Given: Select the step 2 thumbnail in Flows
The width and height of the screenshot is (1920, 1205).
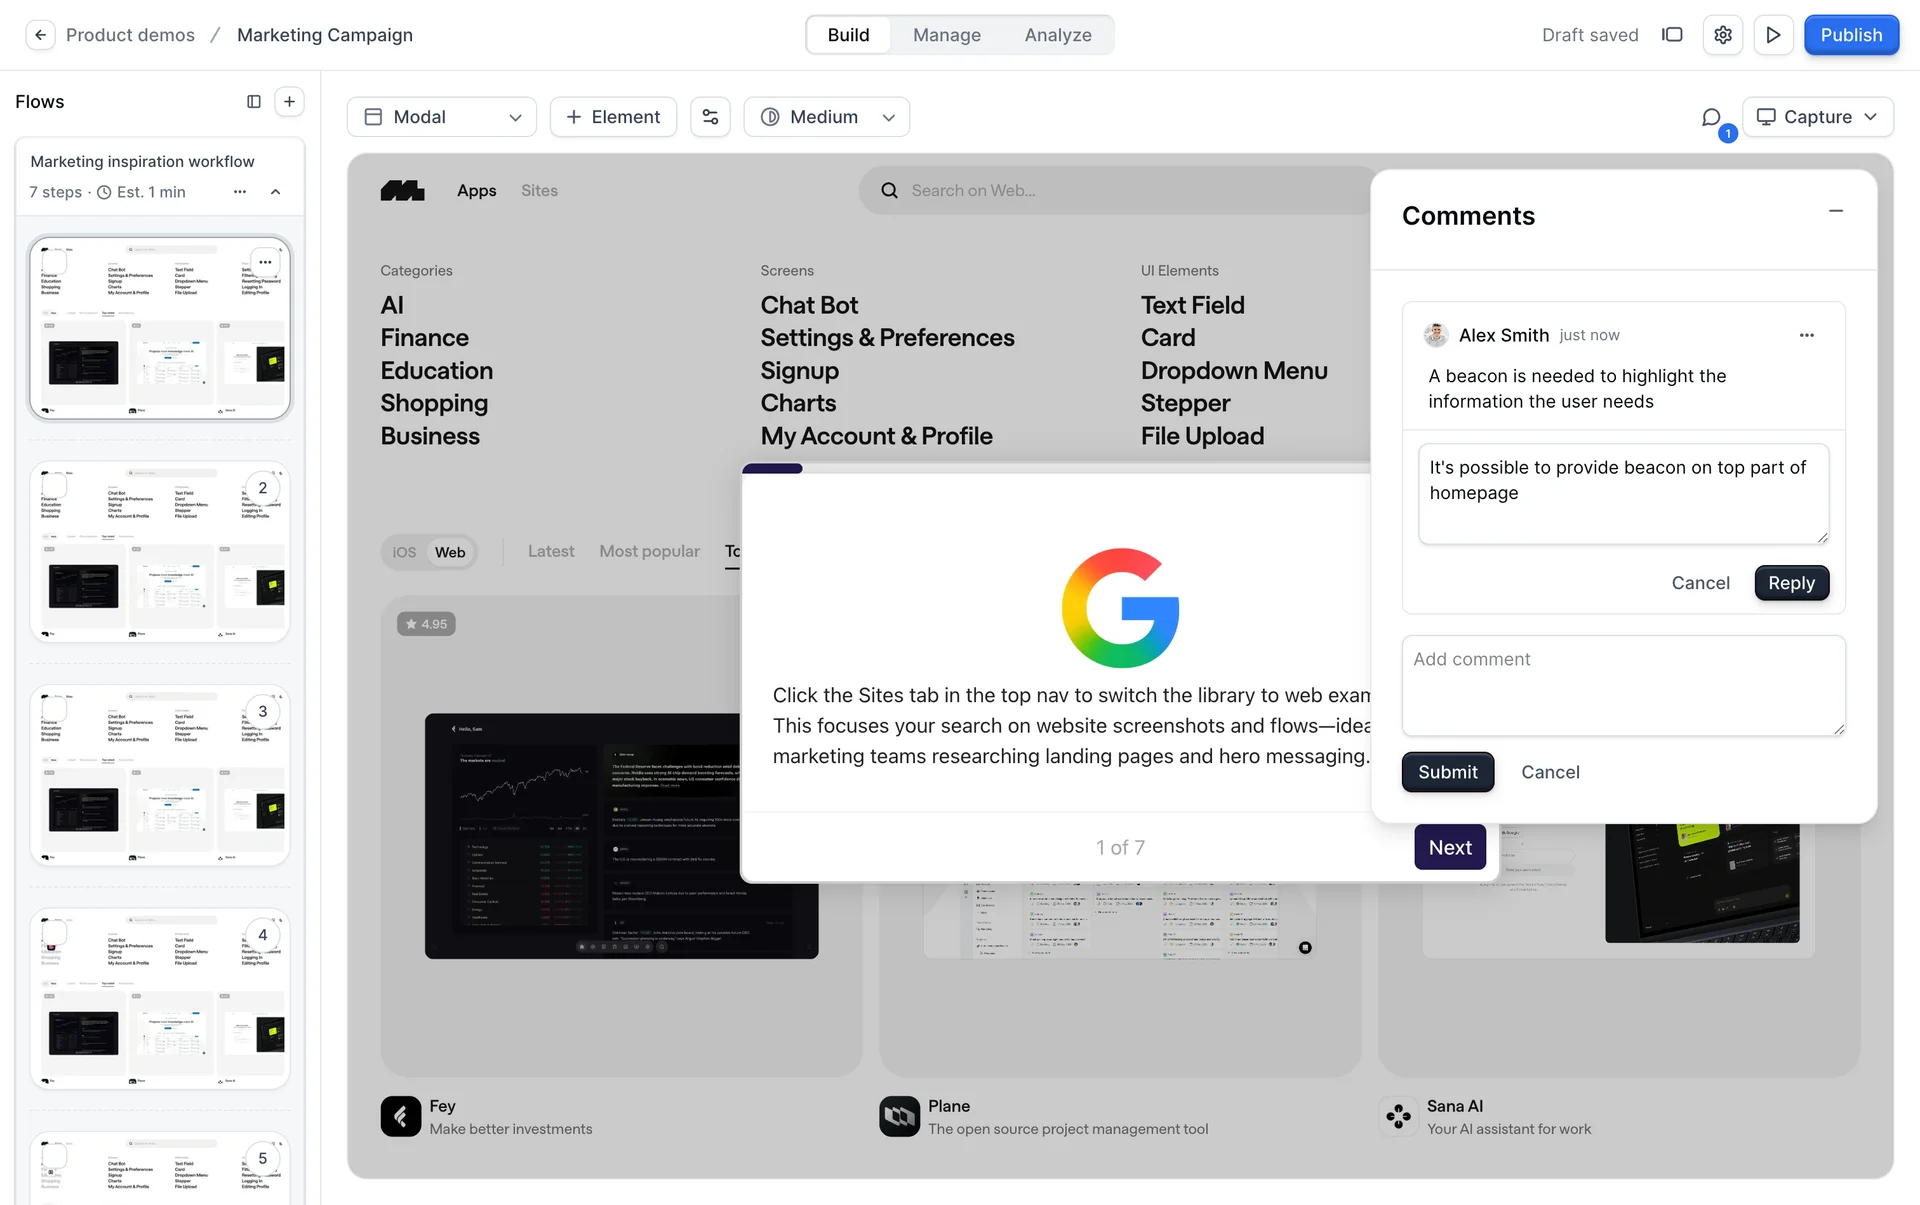Looking at the screenshot, I should pyautogui.click(x=160, y=551).
